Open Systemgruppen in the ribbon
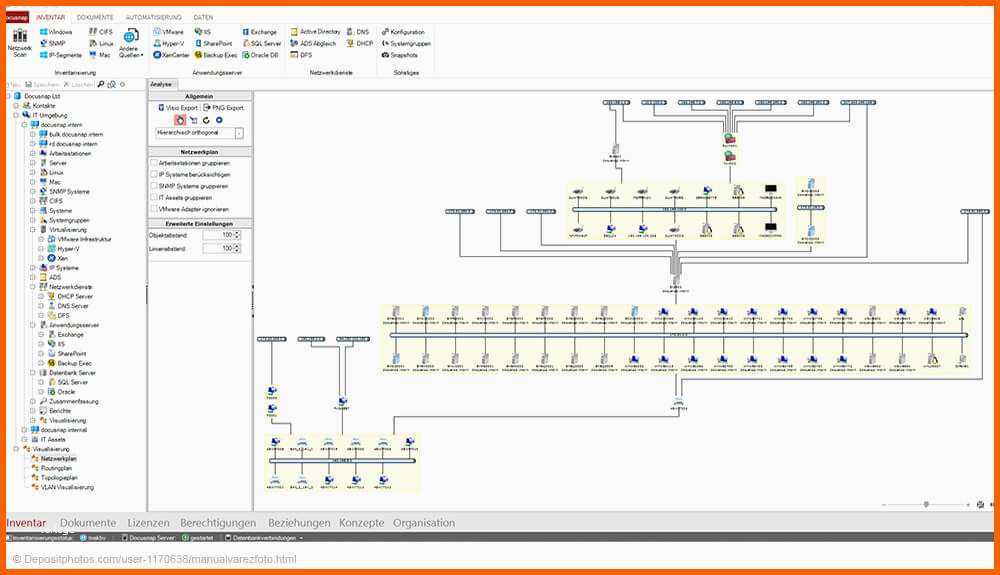1000x575 pixels. tap(406, 43)
